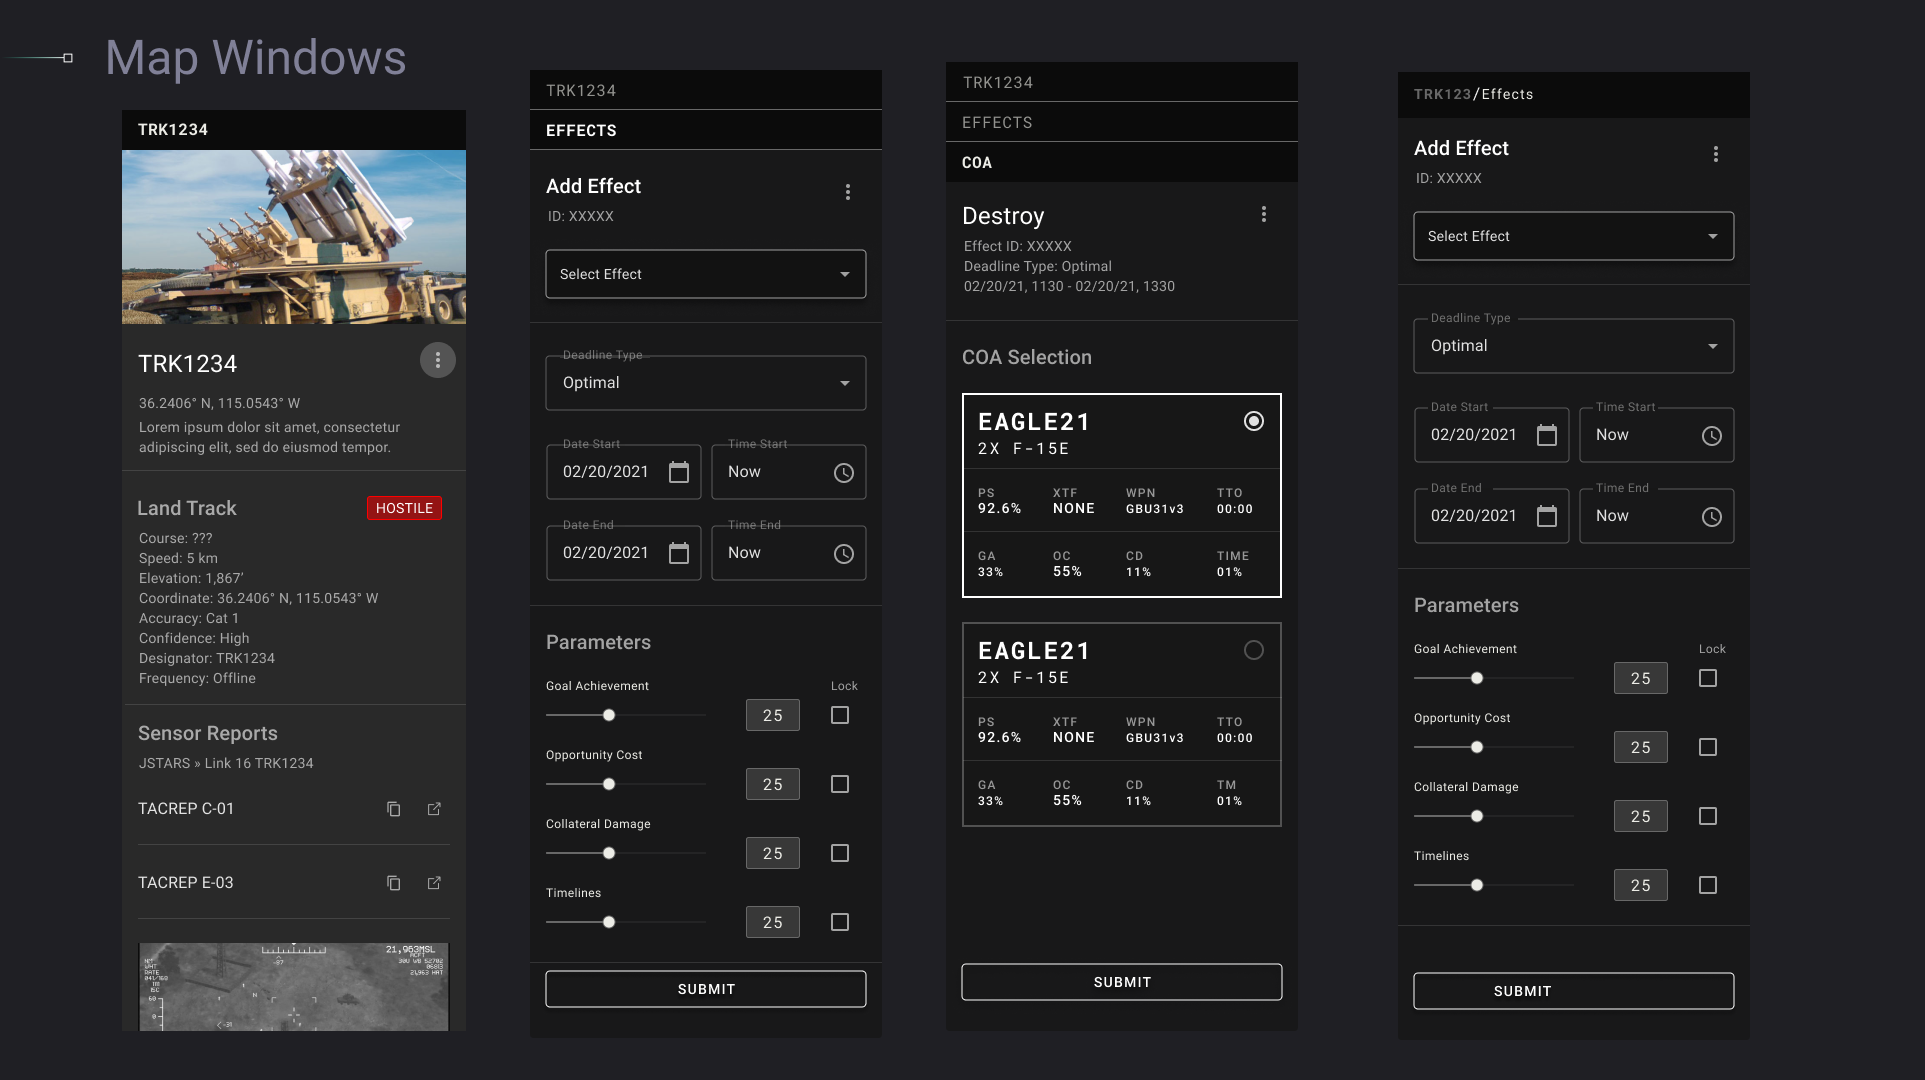Screen dimensions: 1925x1080
Task: Select the COA section header
Action: tap(977, 162)
